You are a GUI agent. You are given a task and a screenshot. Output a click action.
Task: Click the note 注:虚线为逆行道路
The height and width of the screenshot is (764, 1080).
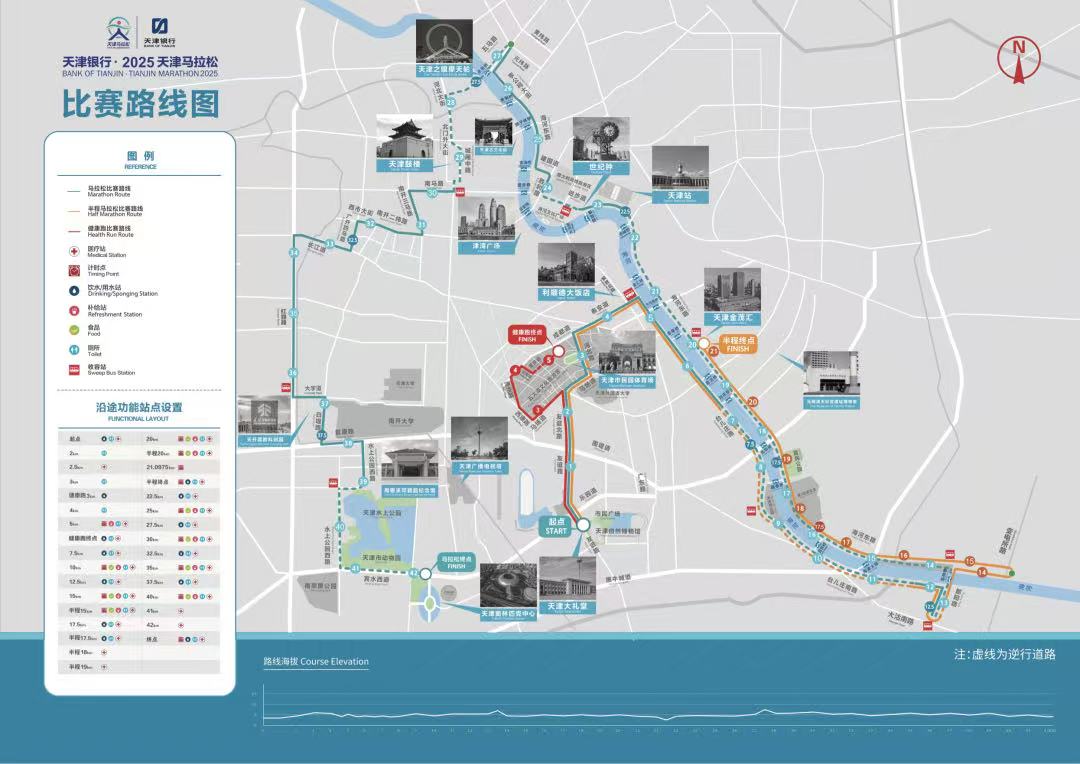click(1004, 654)
